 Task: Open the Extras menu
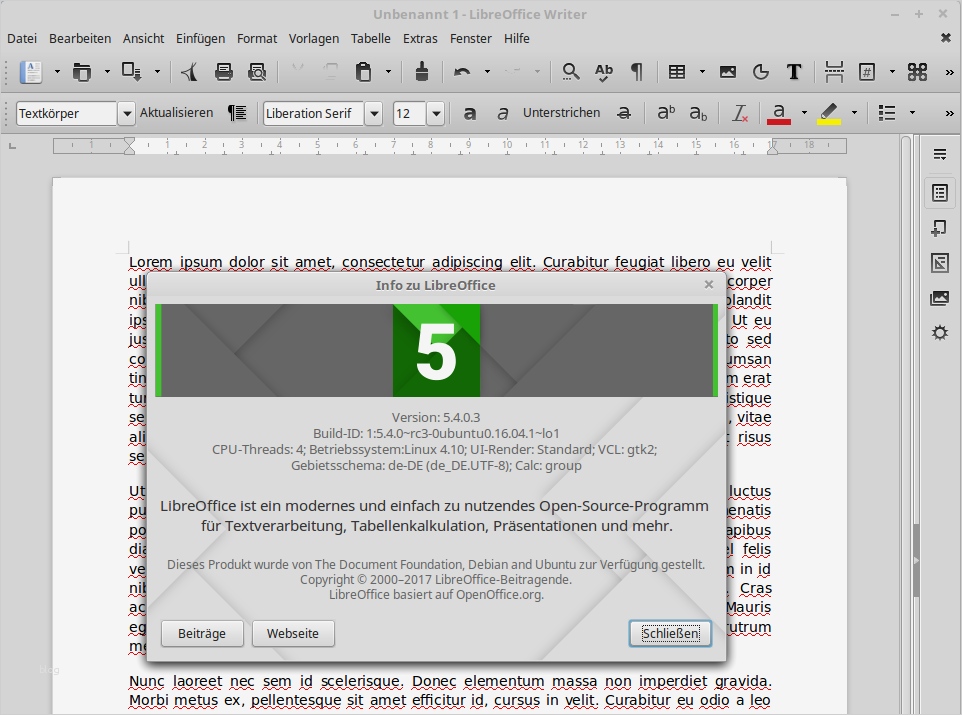click(420, 39)
